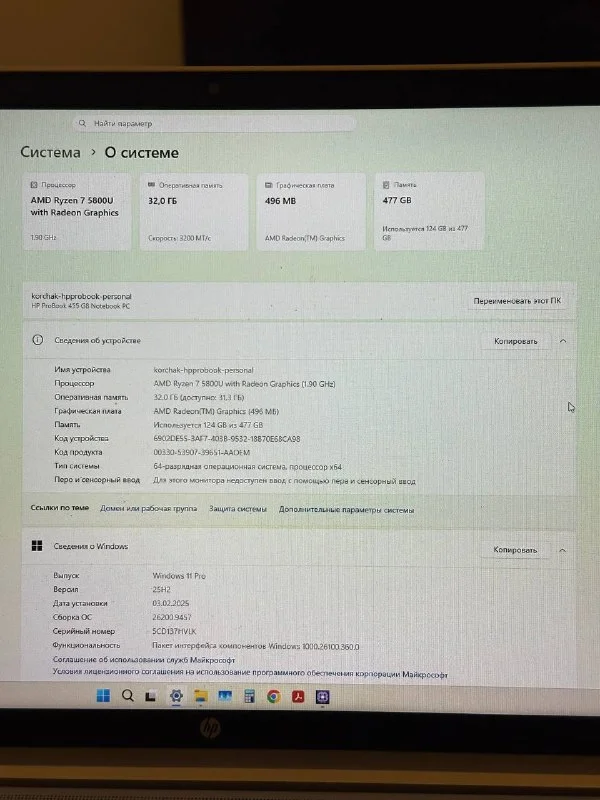Screen dimensions: 600x800
Task: Open the Windows Start menu
Action: (103, 696)
